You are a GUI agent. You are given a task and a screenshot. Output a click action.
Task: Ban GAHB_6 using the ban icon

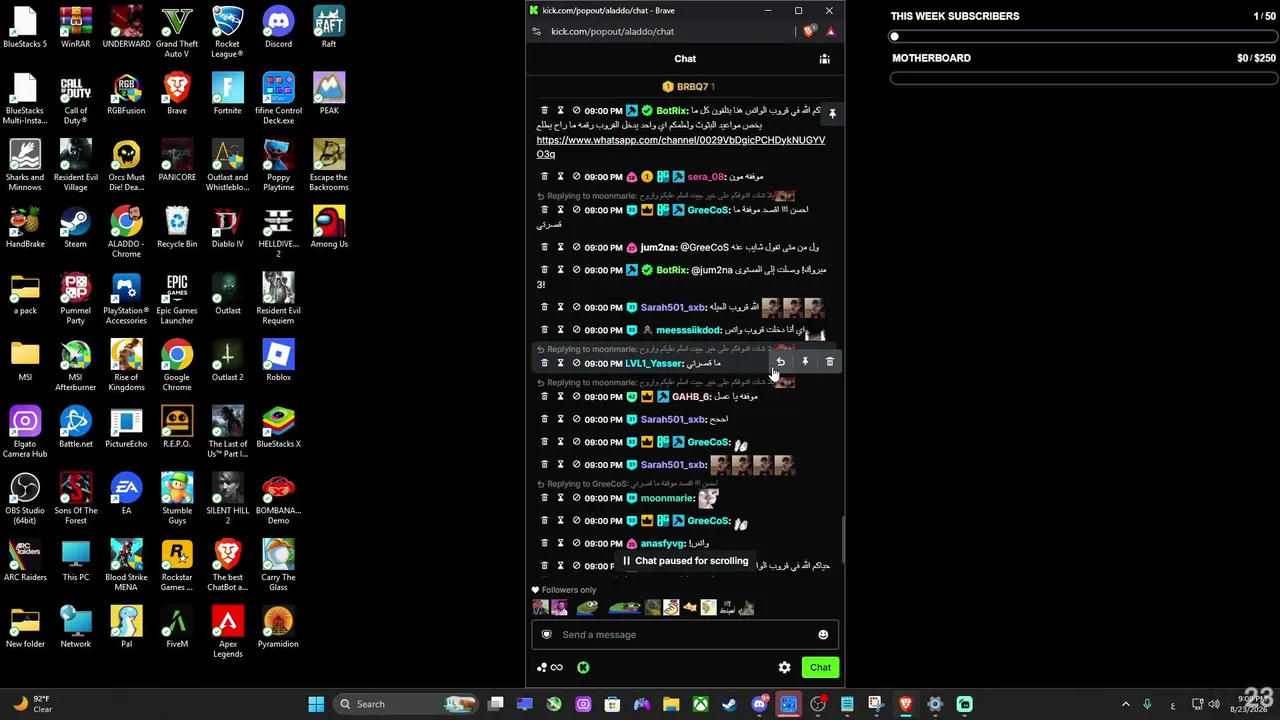click(x=576, y=397)
